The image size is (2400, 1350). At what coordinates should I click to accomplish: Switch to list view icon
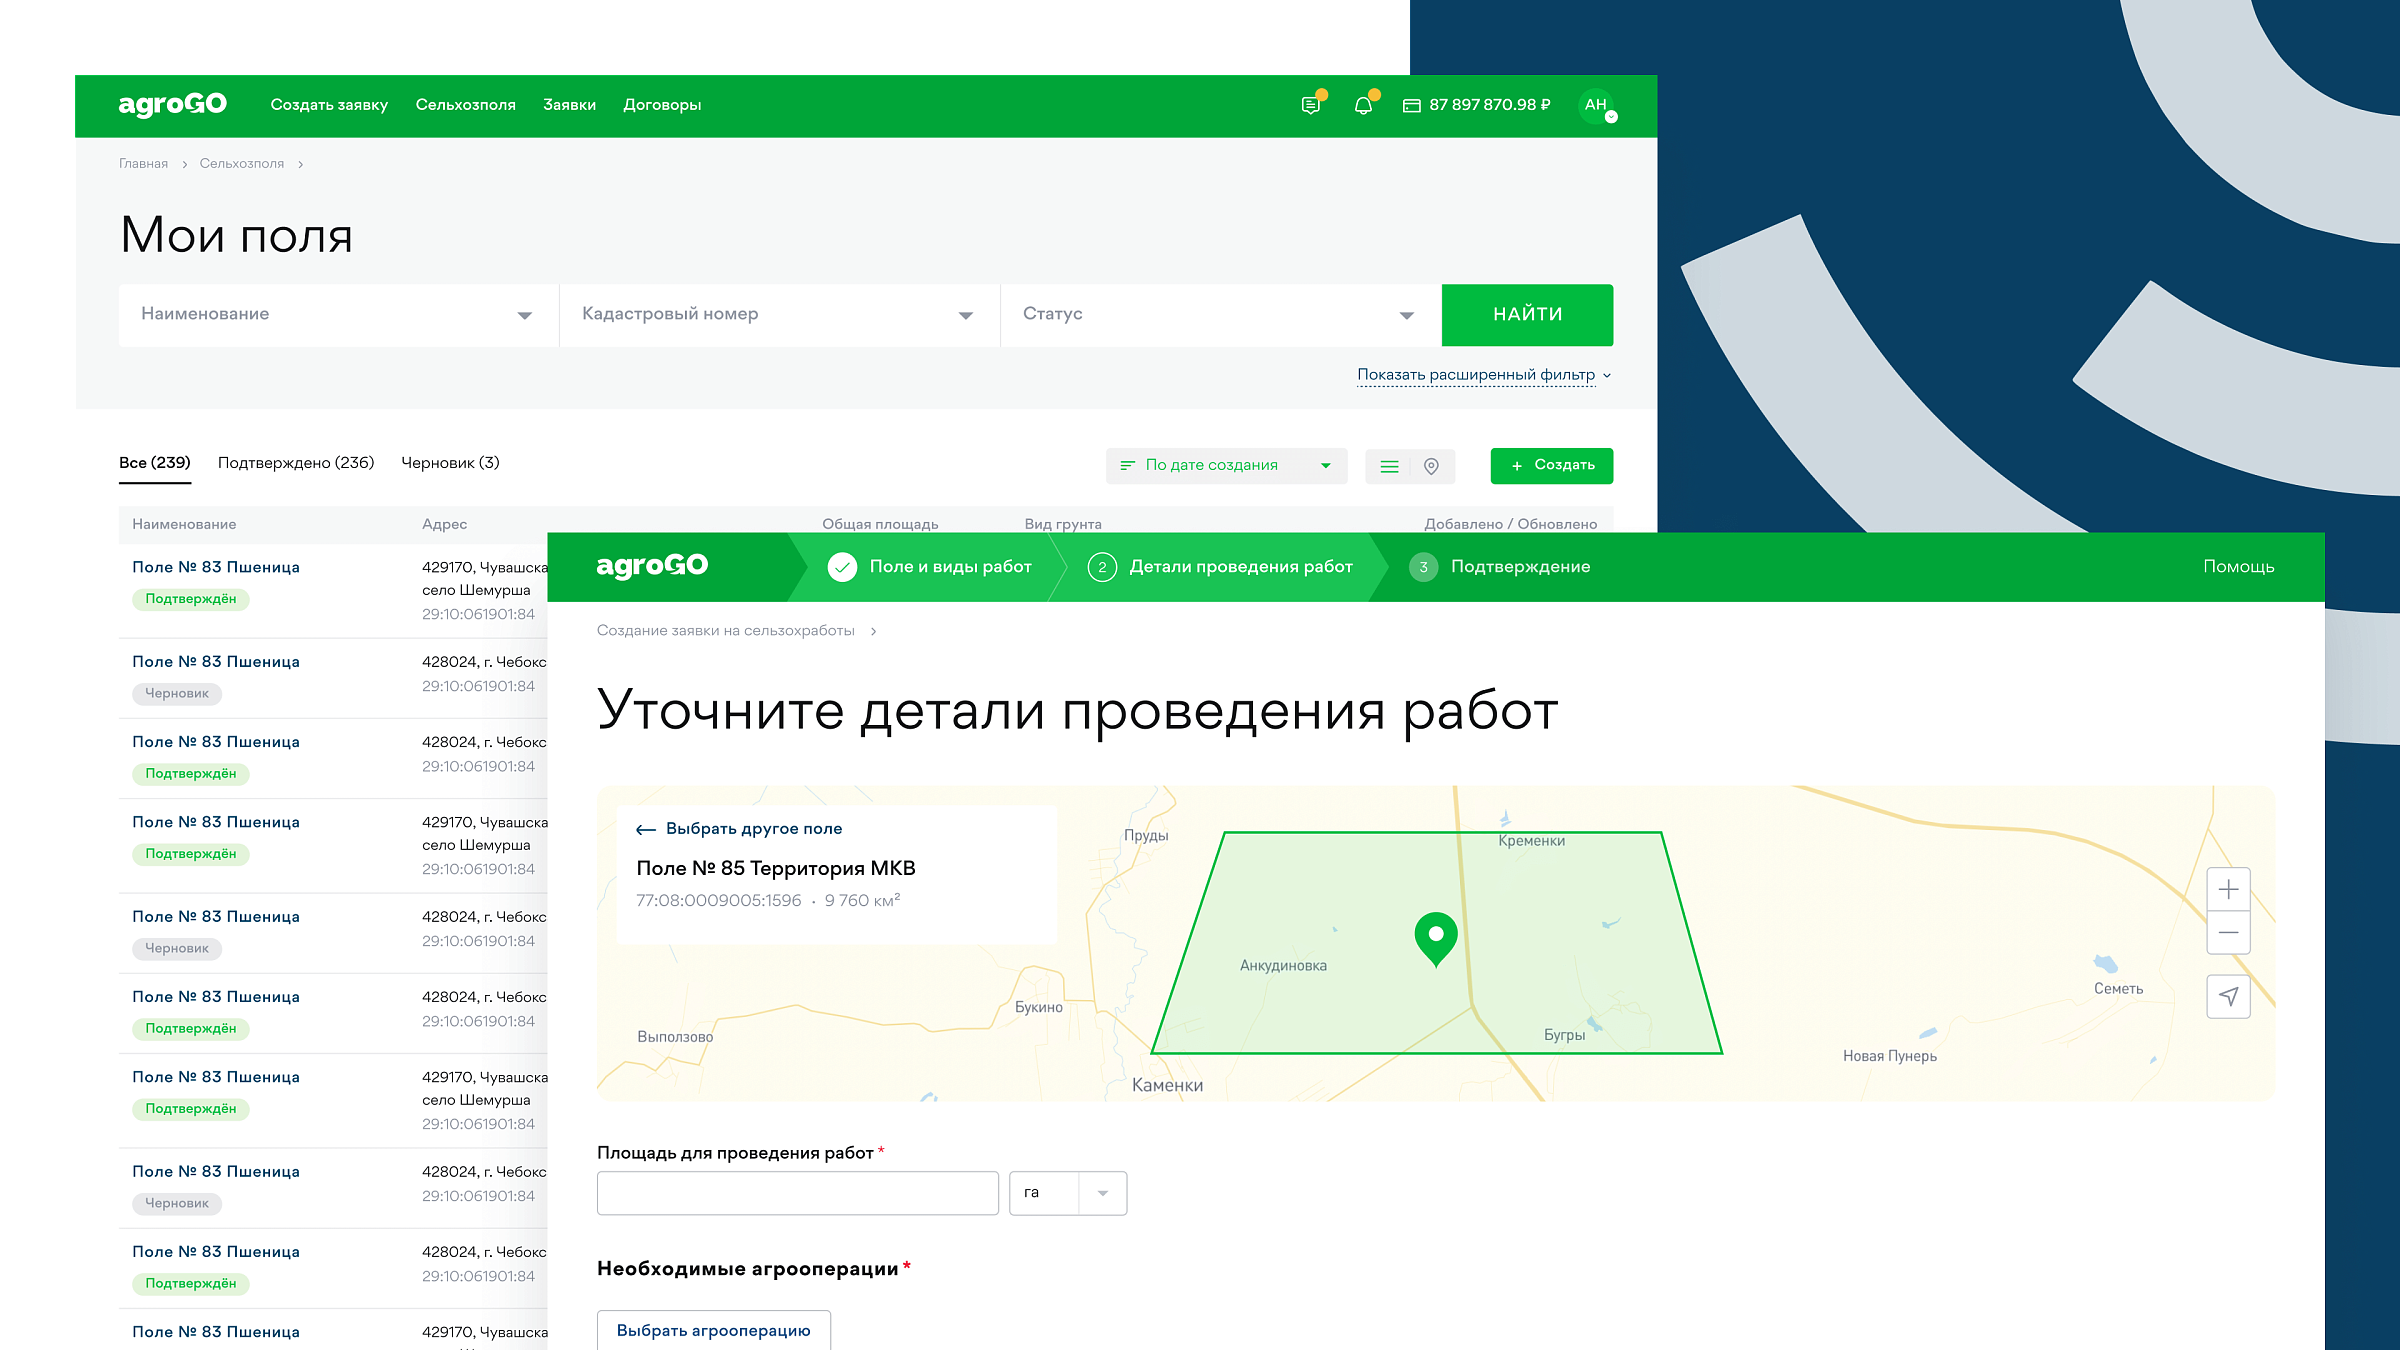[1389, 466]
